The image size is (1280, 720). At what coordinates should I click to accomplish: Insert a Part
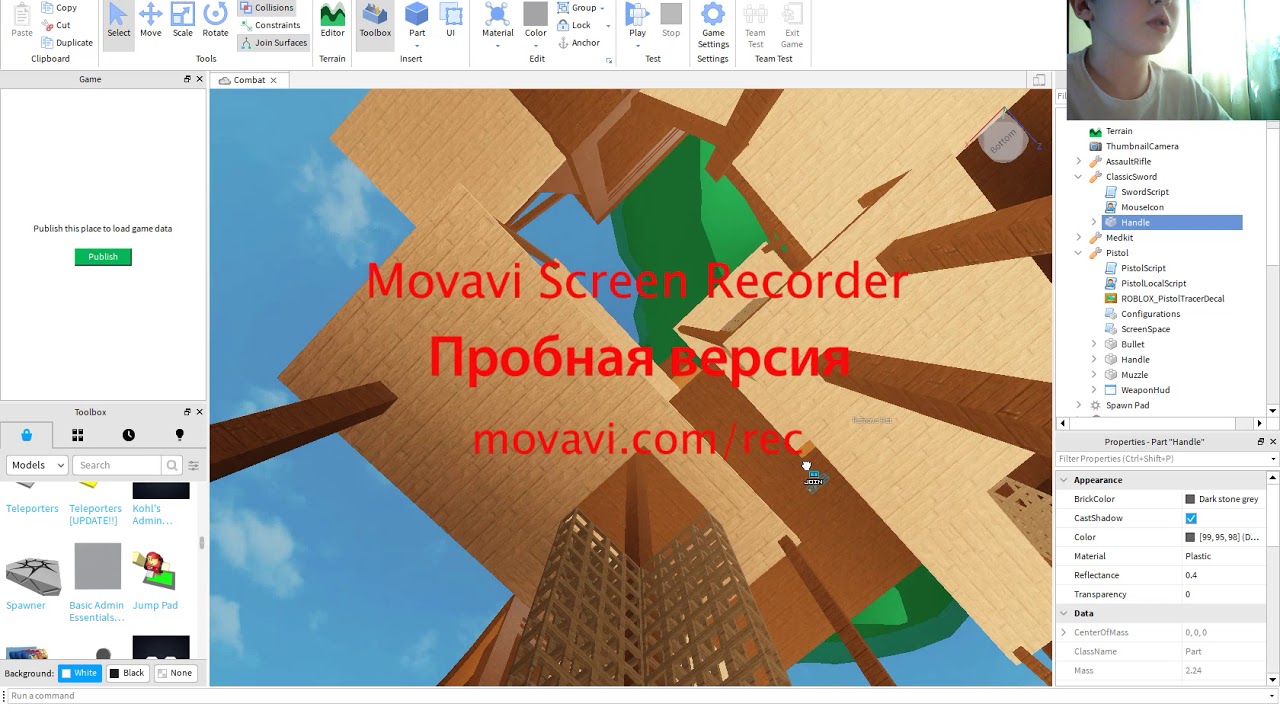pos(417,20)
